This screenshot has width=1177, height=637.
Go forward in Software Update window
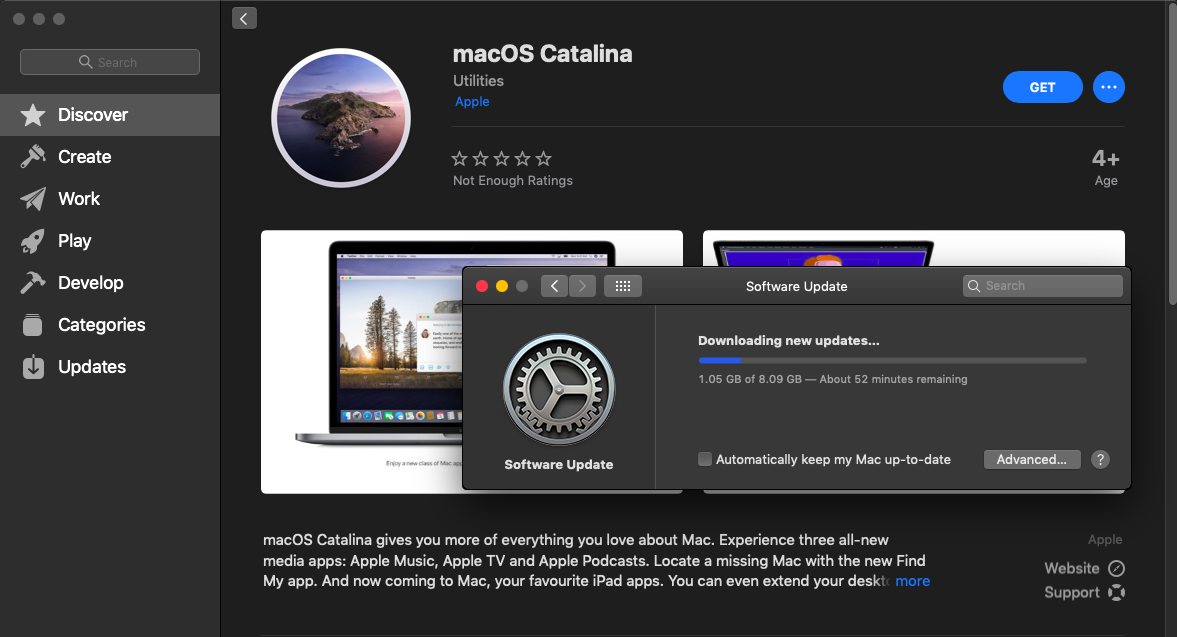pos(582,286)
